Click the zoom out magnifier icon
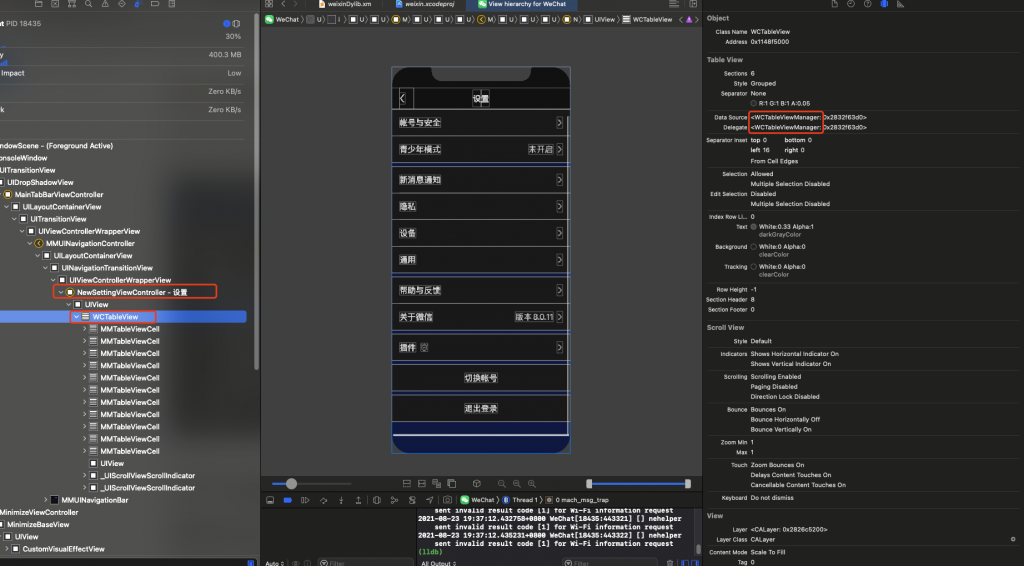The width and height of the screenshot is (1024, 566). click(x=499, y=483)
